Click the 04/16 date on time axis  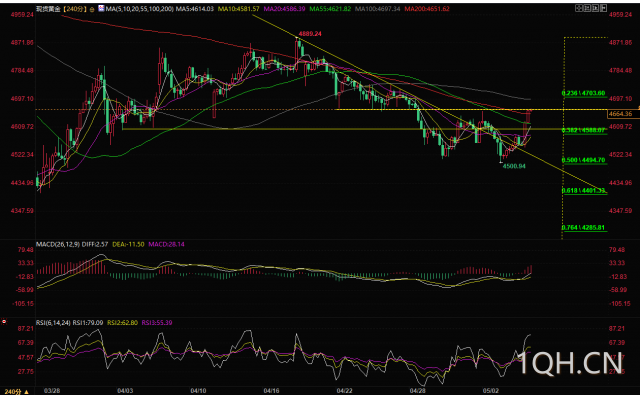pyautogui.click(x=271, y=391)
